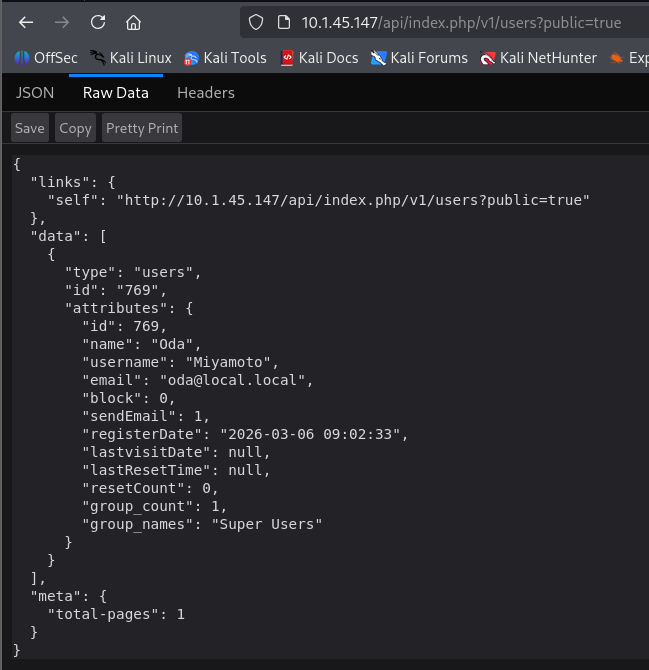Open the OffSec bookmark
The width and height of the screenshot is (649, 670).
tap(46, 58)
